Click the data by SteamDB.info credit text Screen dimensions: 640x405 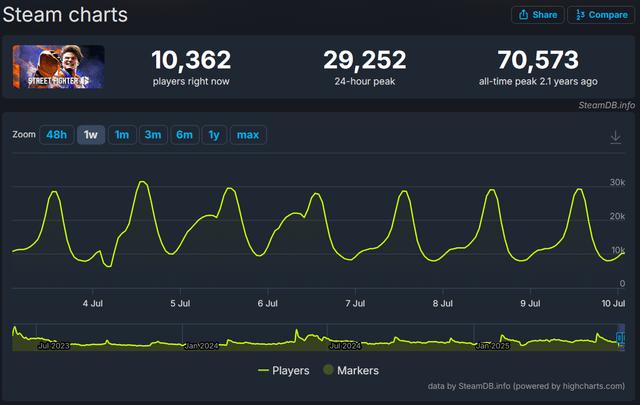(526, 386)
